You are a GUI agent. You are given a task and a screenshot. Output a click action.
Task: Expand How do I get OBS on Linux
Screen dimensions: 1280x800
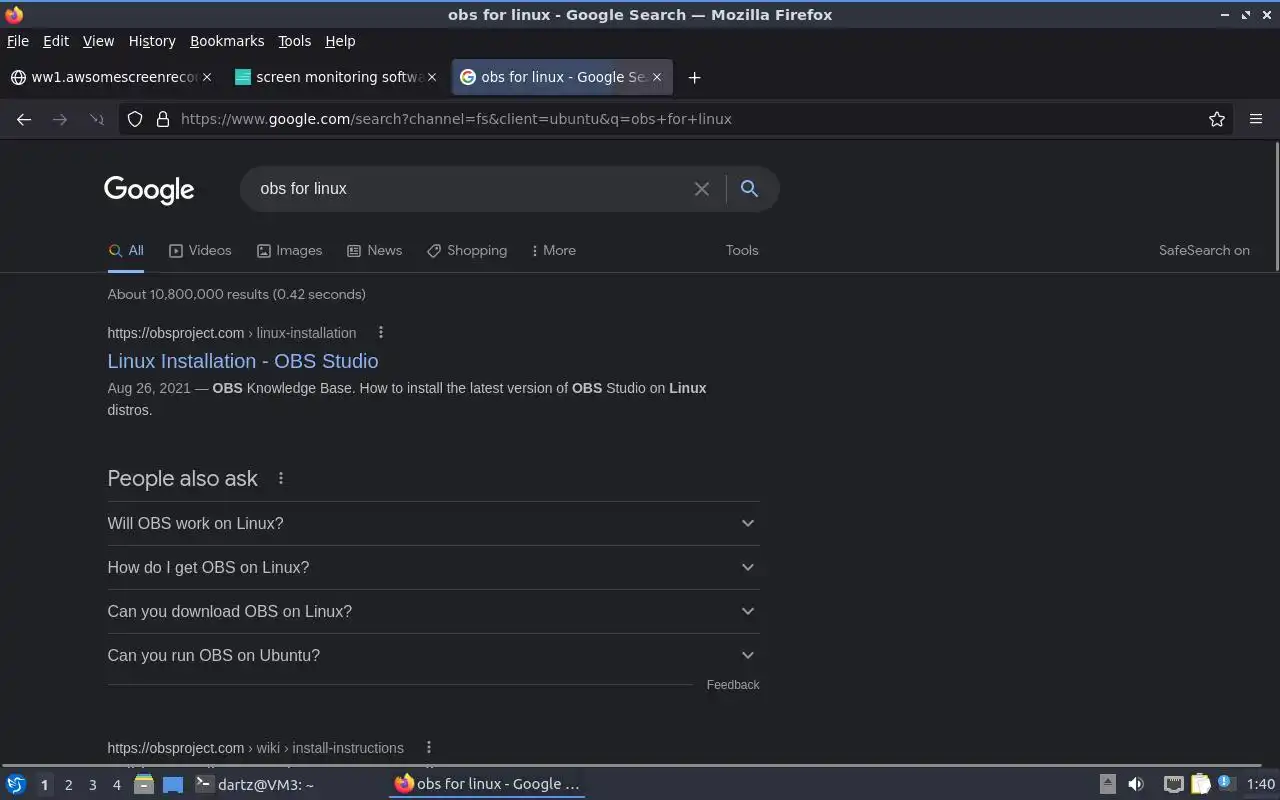coord(433,567)
